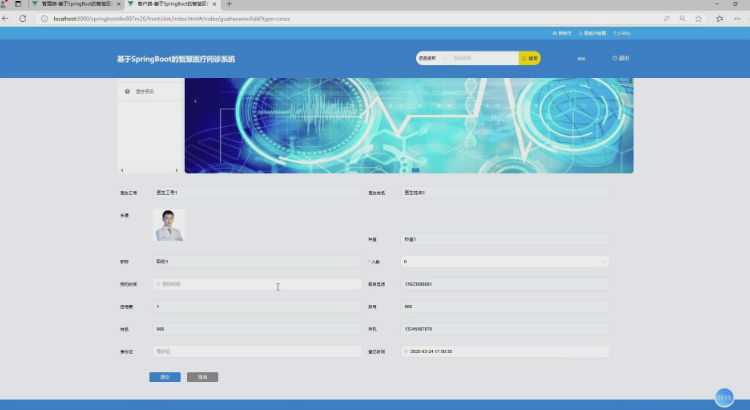Click the 职称 input field
750x410 pixels.
point(257,262)
